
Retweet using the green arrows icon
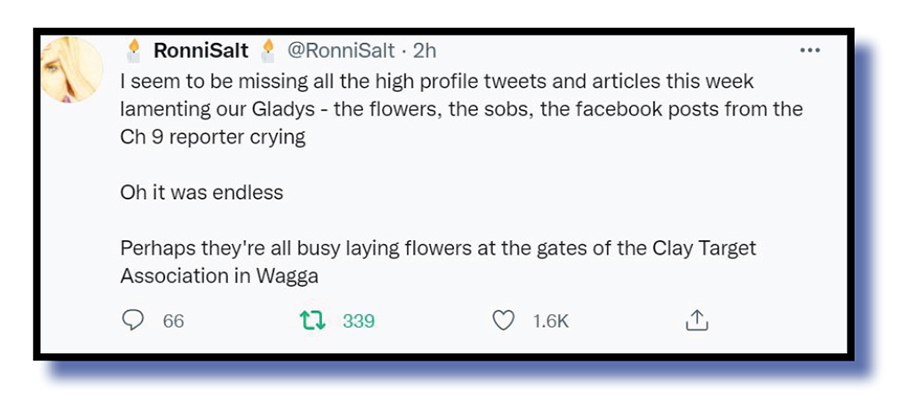[x=312, y=321]
